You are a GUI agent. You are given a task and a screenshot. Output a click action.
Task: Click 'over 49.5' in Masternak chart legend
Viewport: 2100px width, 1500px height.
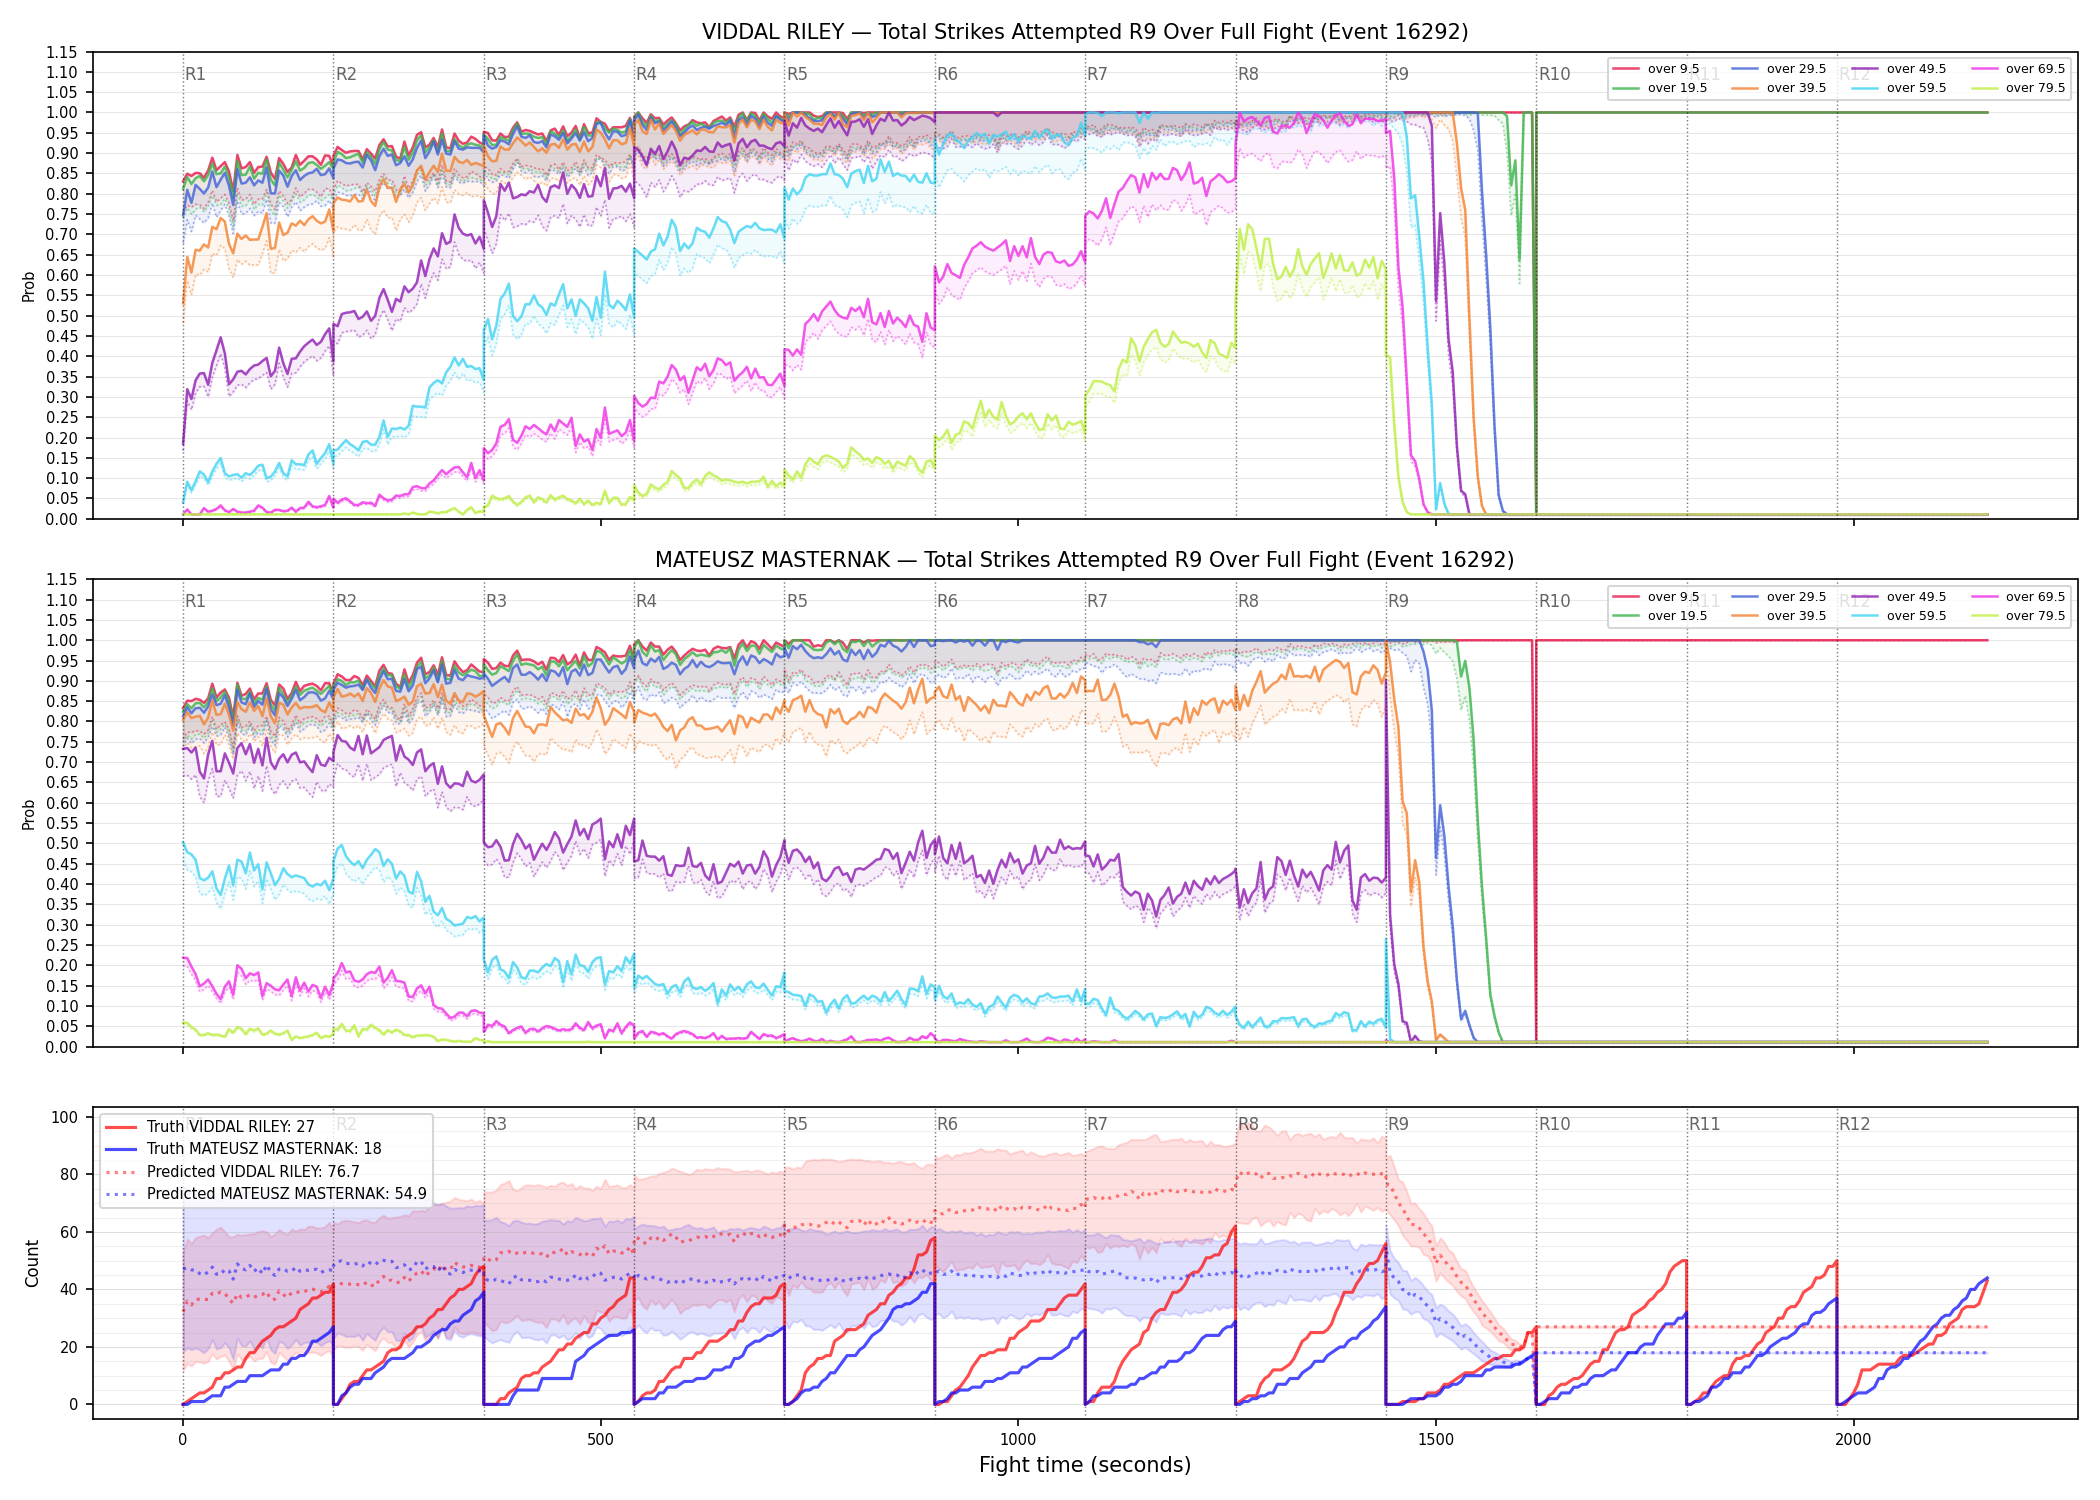click(x=1917, y=597)
